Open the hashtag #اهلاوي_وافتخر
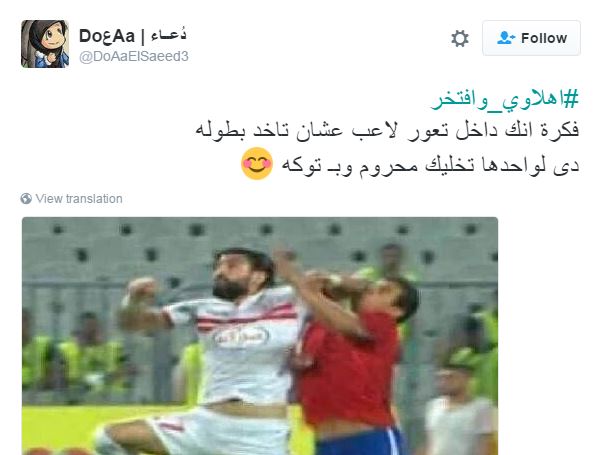This screenshot has height=455, width=608. coord(504,99)
